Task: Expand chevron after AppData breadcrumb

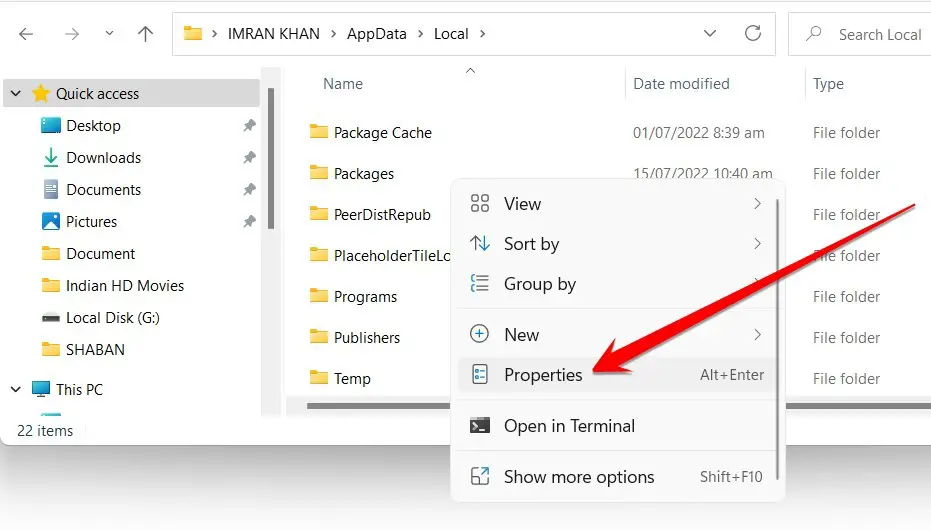Action: tap(420, 34)
